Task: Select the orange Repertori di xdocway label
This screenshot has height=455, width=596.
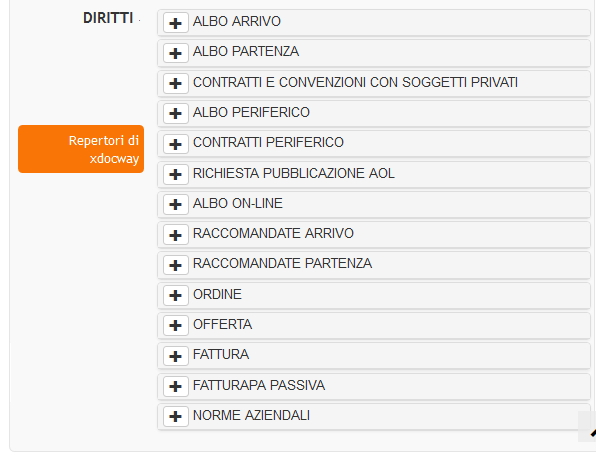Action: tap(81, 149)
